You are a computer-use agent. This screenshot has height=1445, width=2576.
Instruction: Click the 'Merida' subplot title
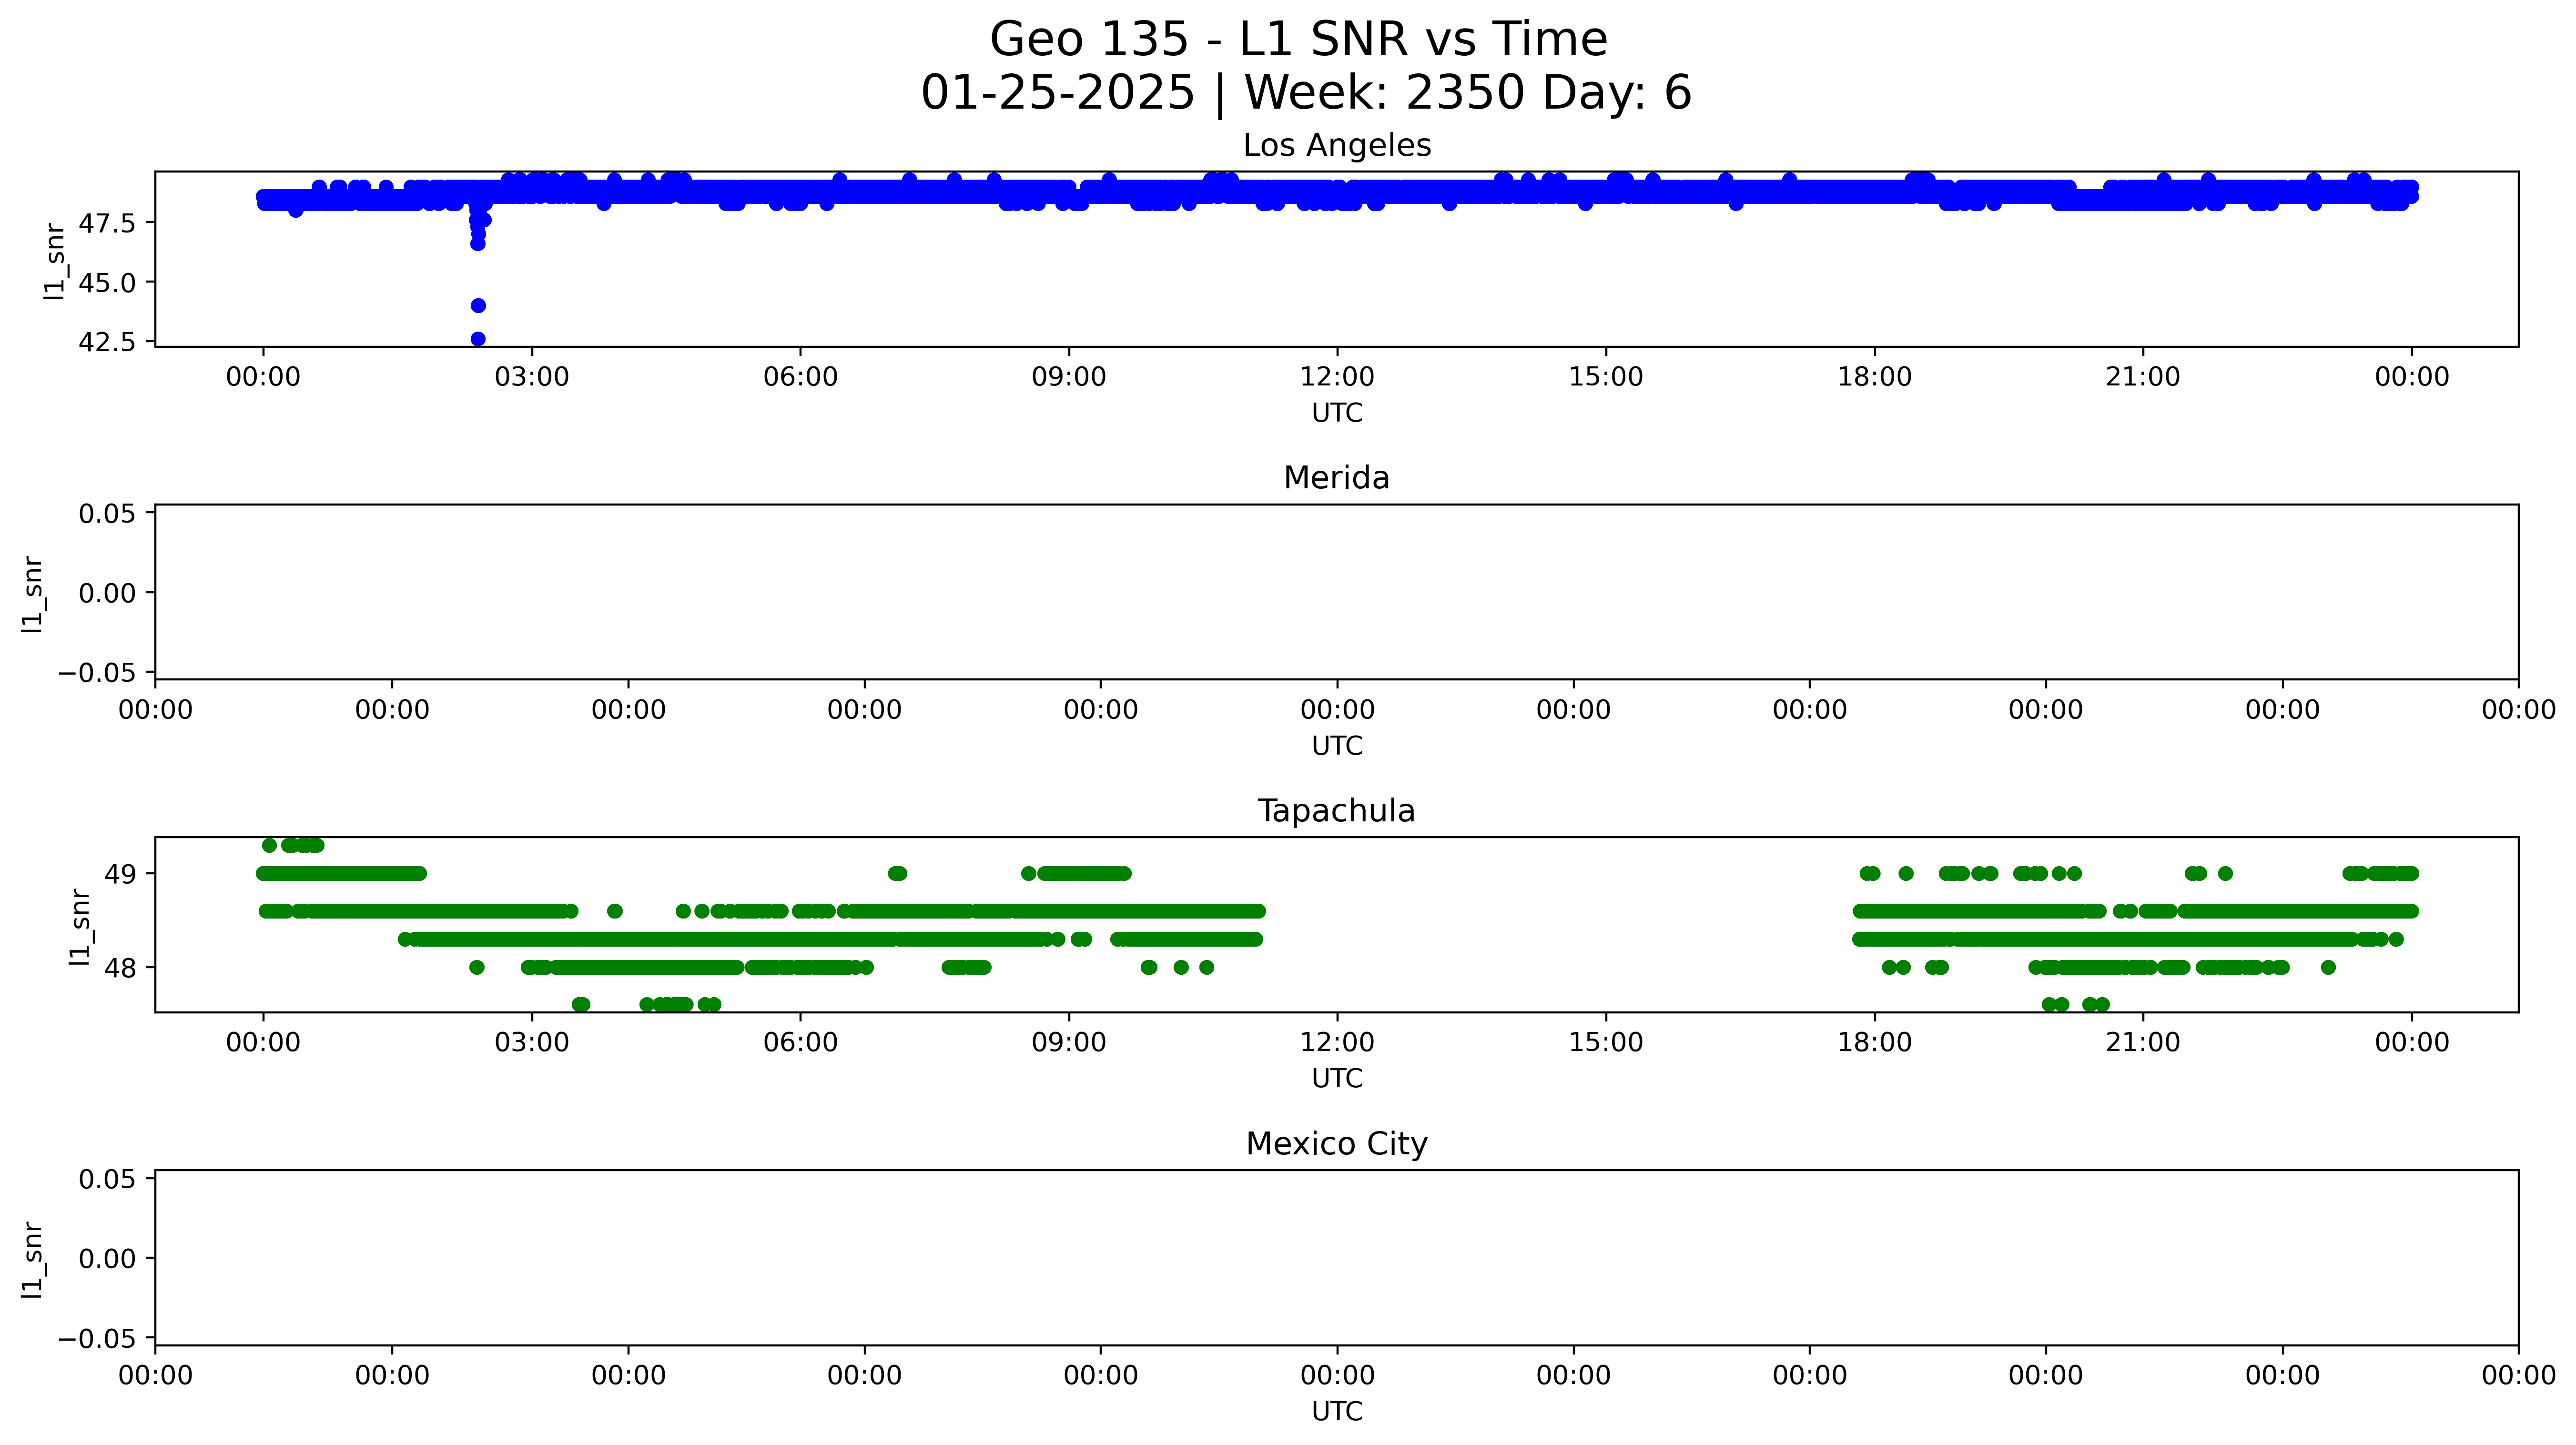[x=1336, y=478]
